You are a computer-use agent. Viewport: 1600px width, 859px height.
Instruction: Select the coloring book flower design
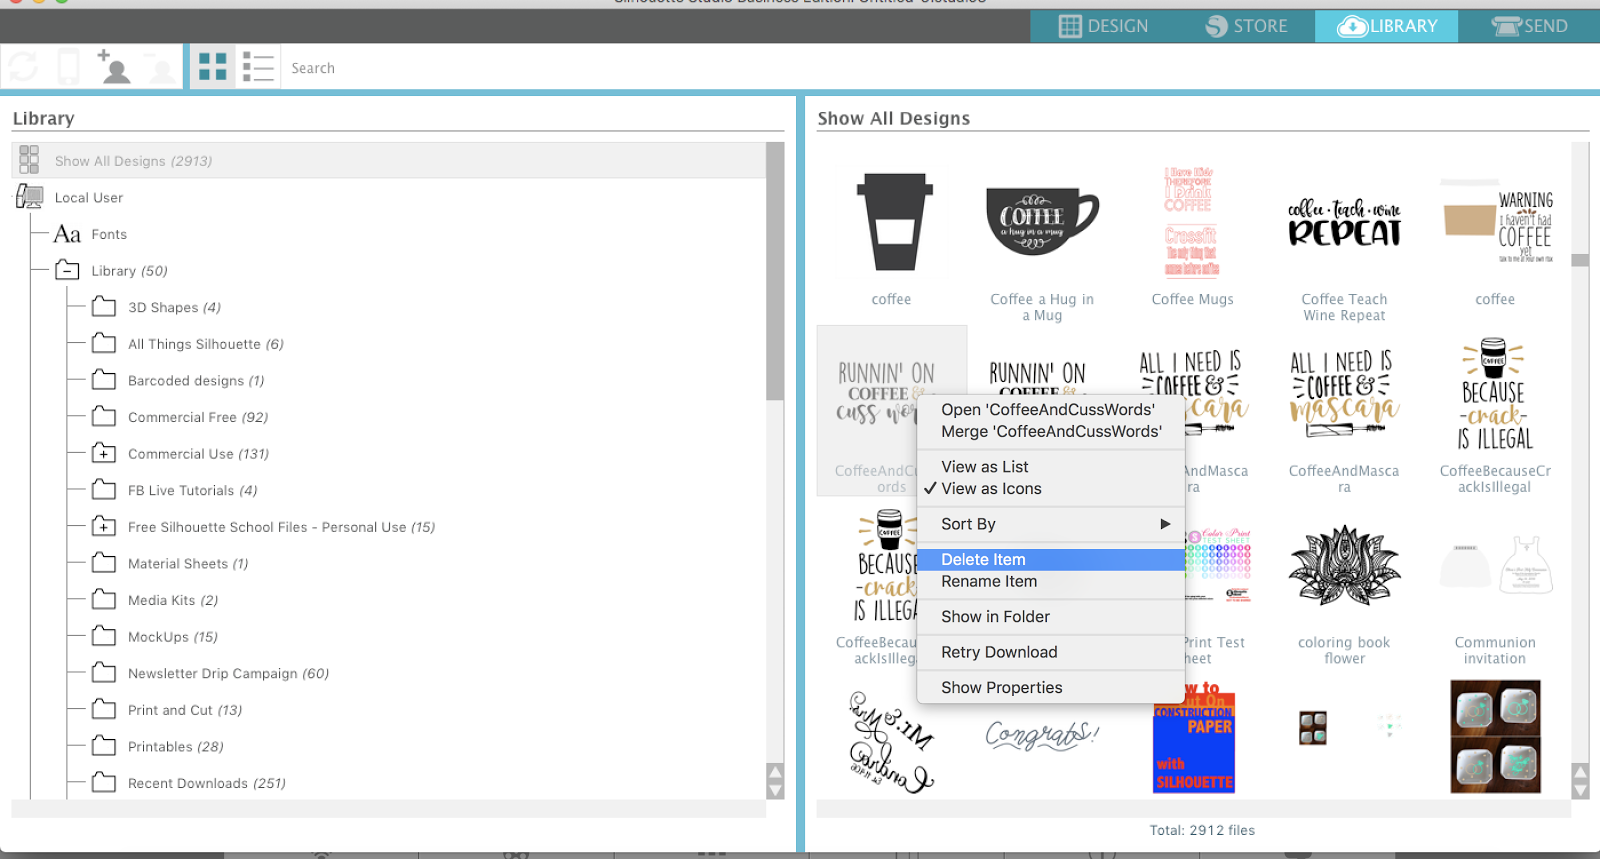point(1344,567)
